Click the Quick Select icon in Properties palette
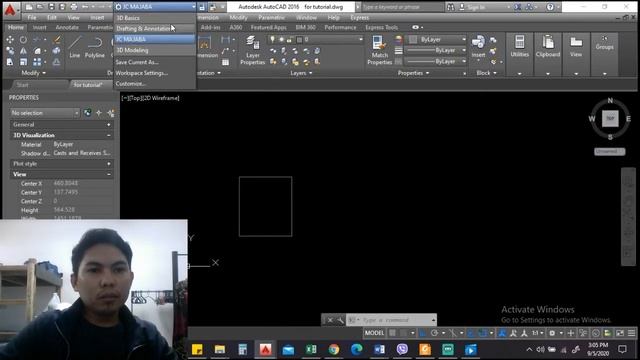 (111, 113)
